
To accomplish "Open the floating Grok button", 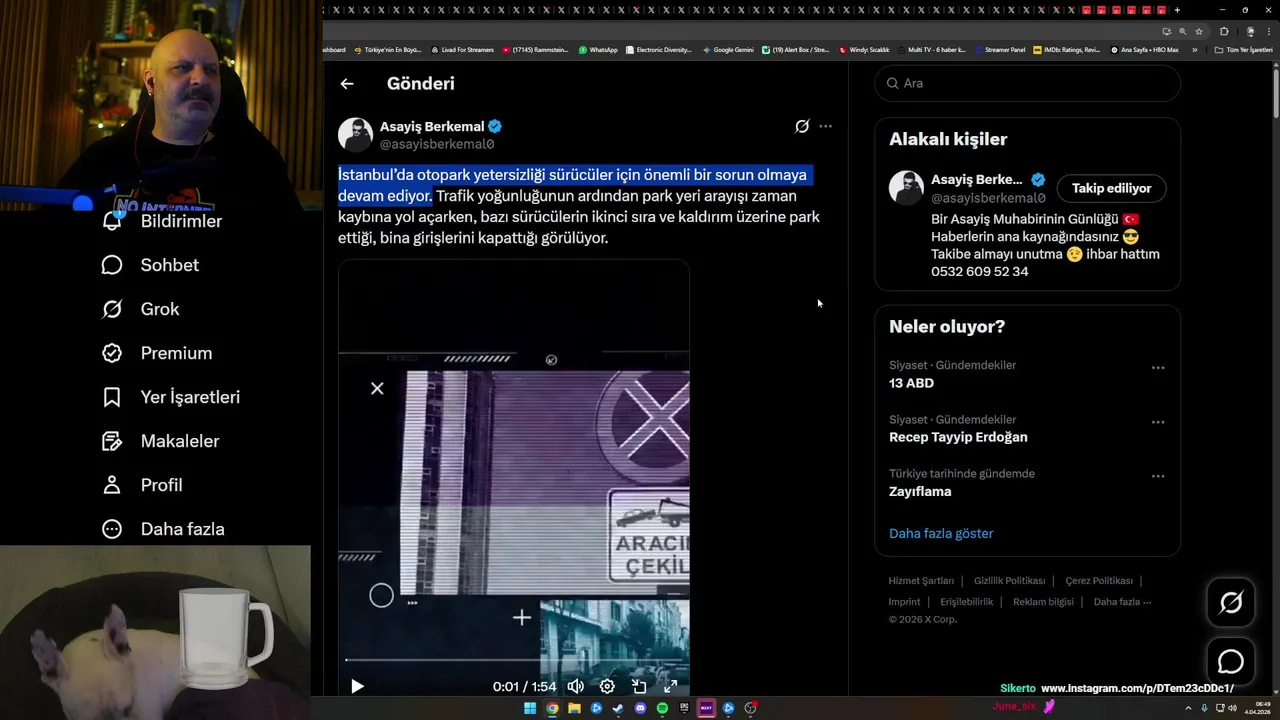I will 1231,602.
